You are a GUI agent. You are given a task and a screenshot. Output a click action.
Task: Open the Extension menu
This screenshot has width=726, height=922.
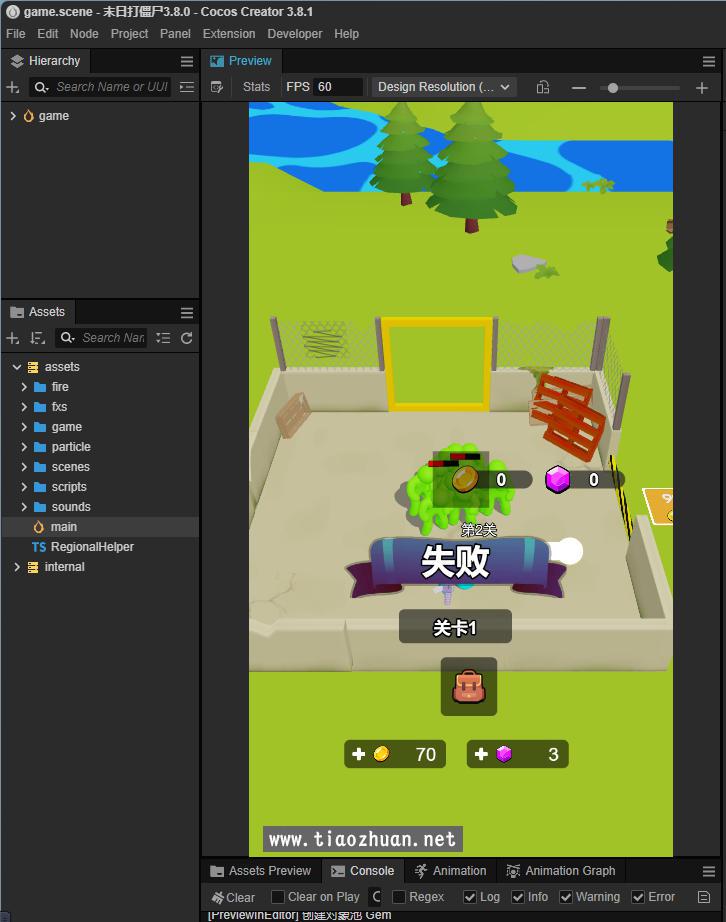[229, 33]
